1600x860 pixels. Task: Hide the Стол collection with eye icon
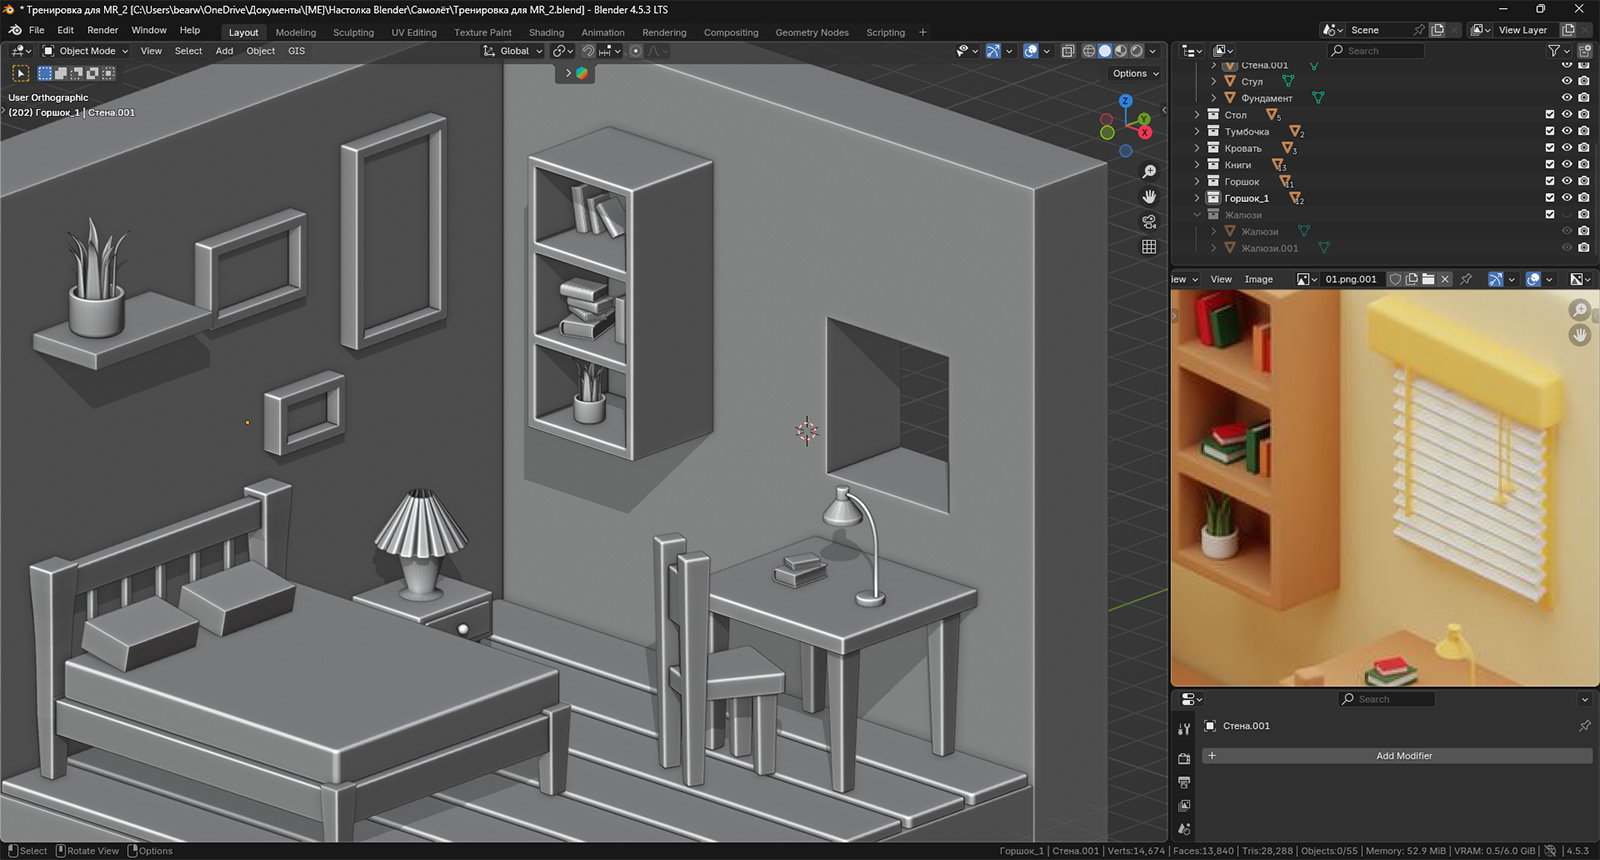tap(1567, 115)
